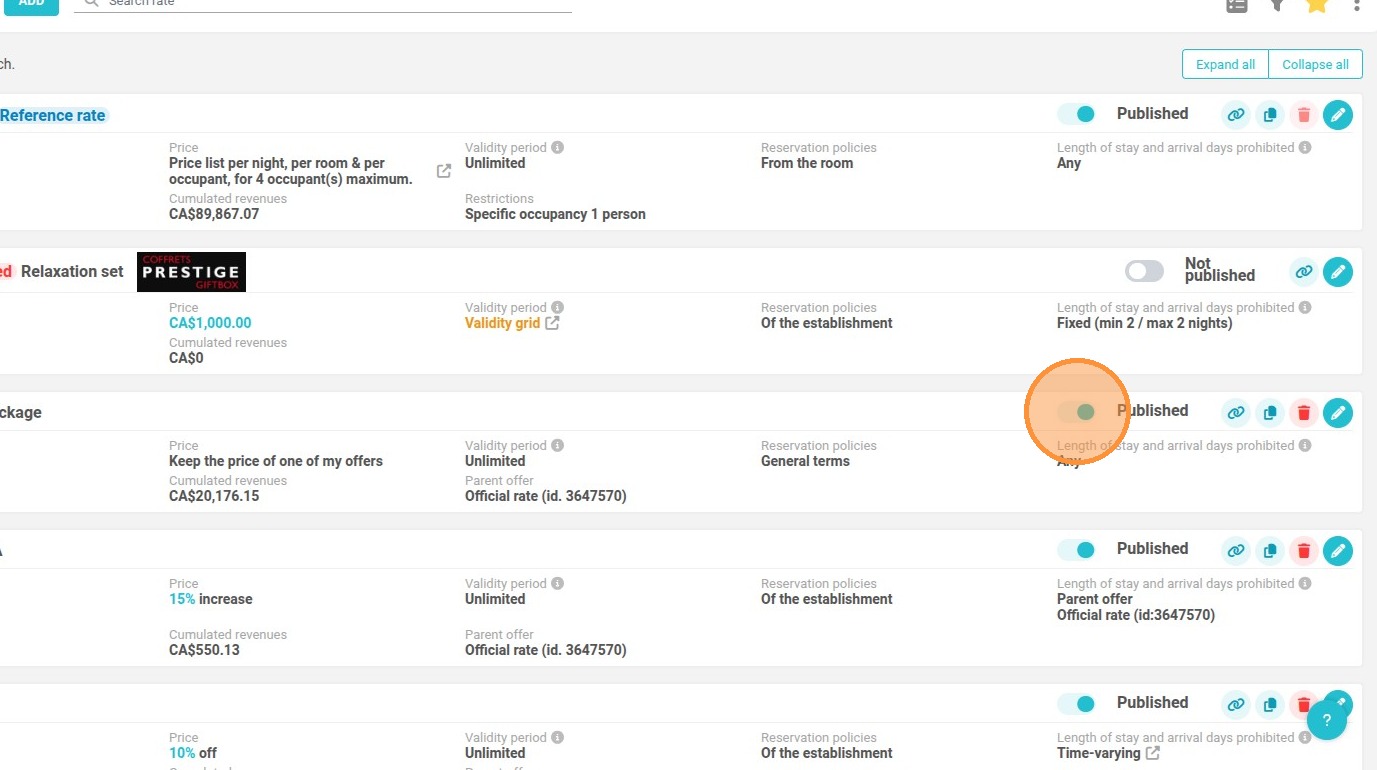
Task: Open the Validity grid link
Action: (x=502, y=323)
